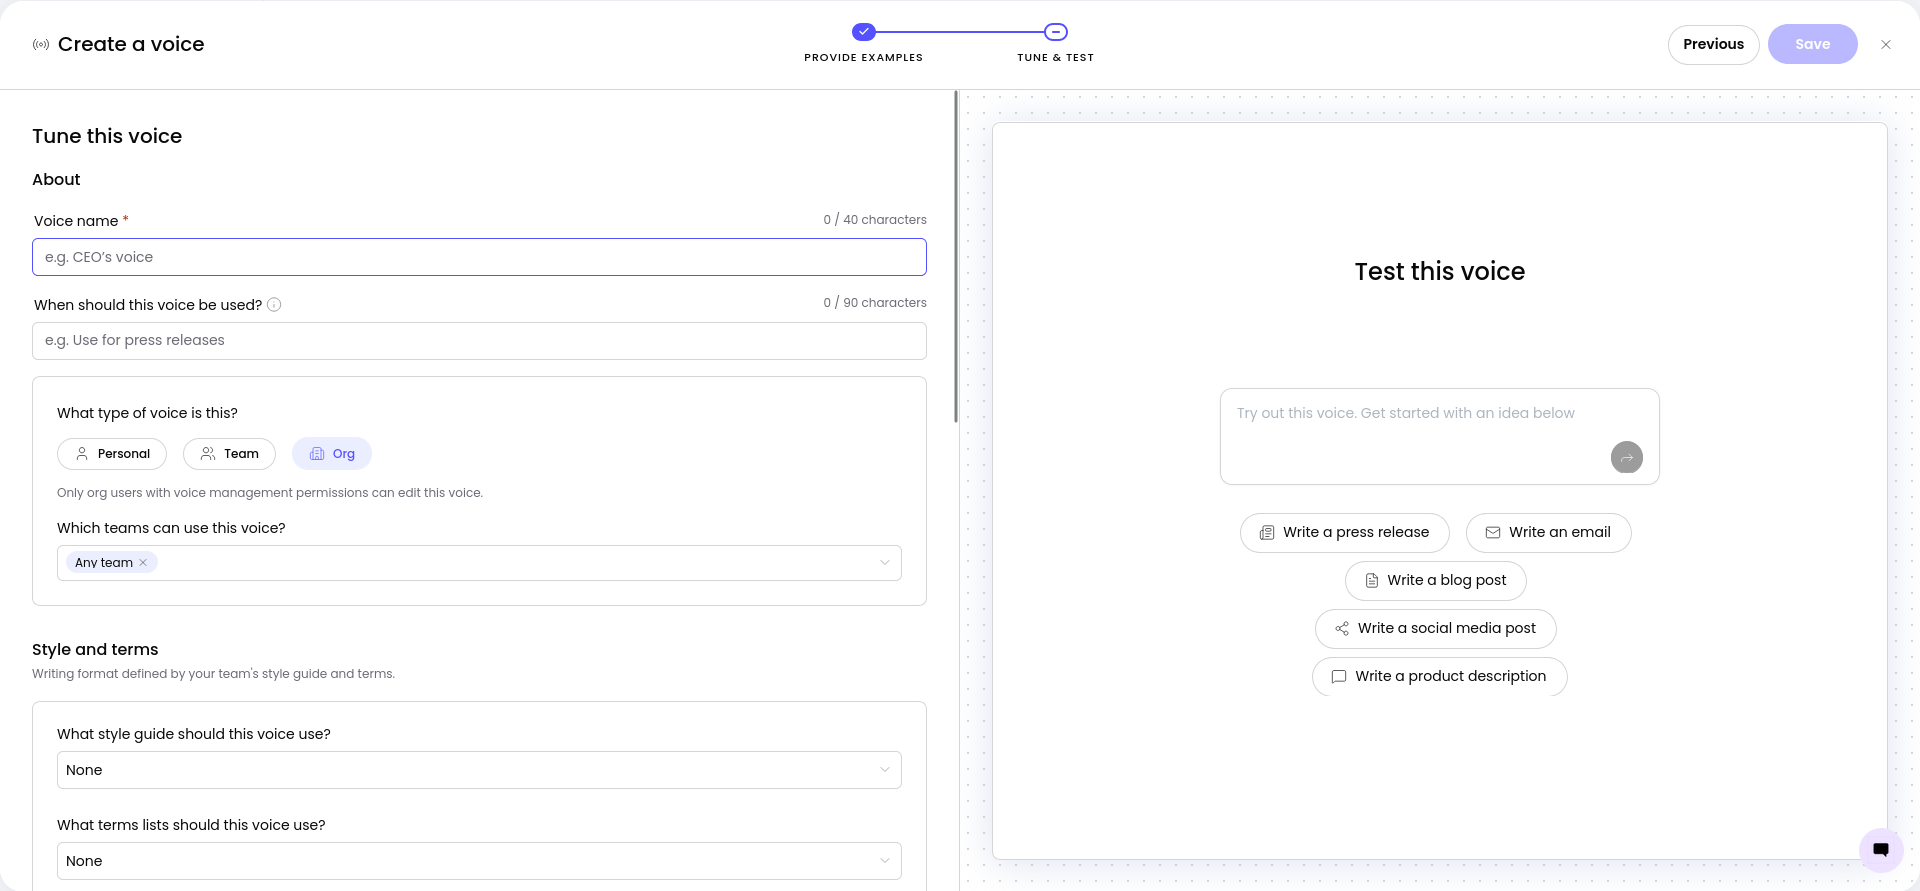Choose Write a press release suggestion
The image size is (1920, 891).
click(x=1344, y=533)
